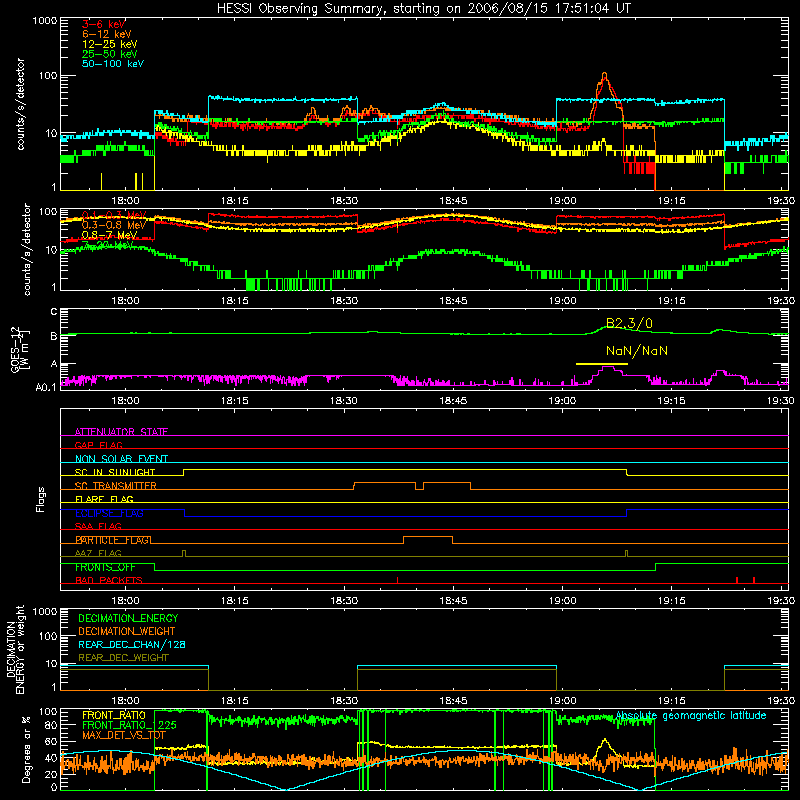Click the DECIMATION_ENERGY legend label
Screen dimensions: 800x800
click(x=128, y=618)
